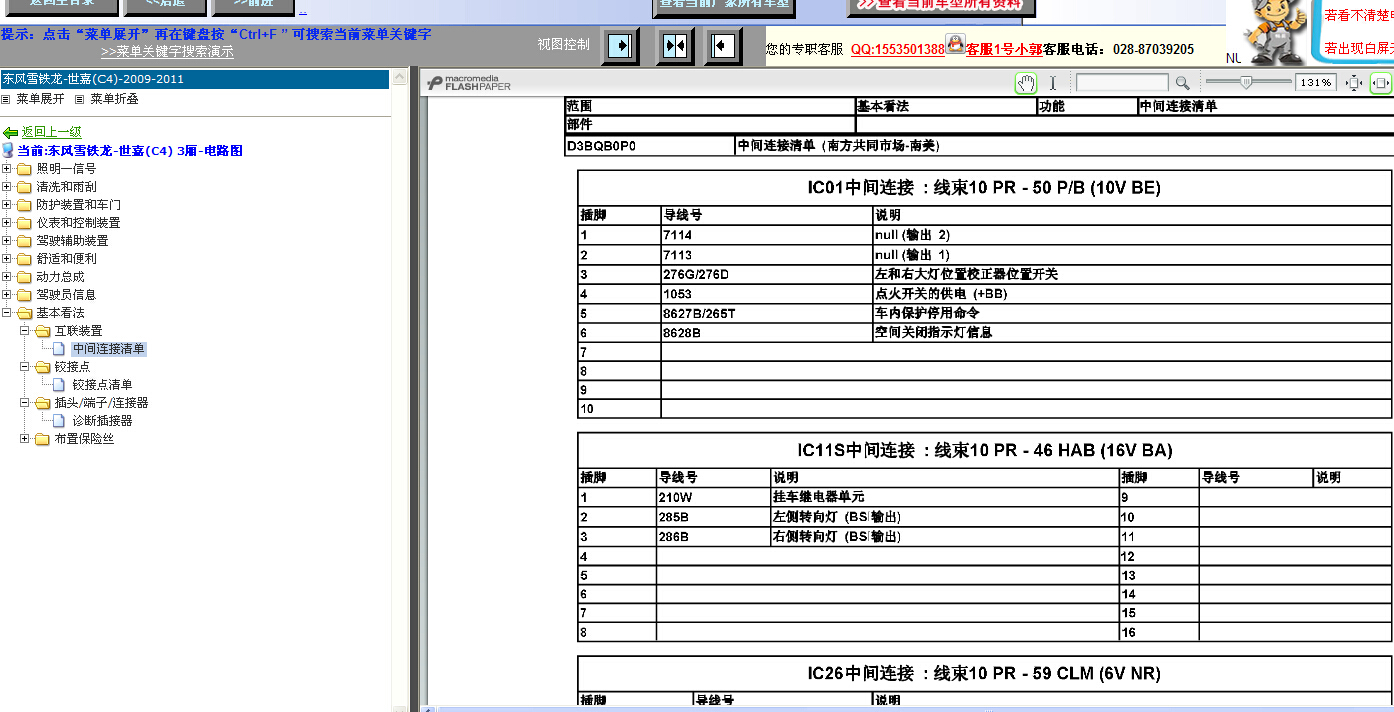
Task: Expand the 动力总成 tree node
Action: pos(7,277)
